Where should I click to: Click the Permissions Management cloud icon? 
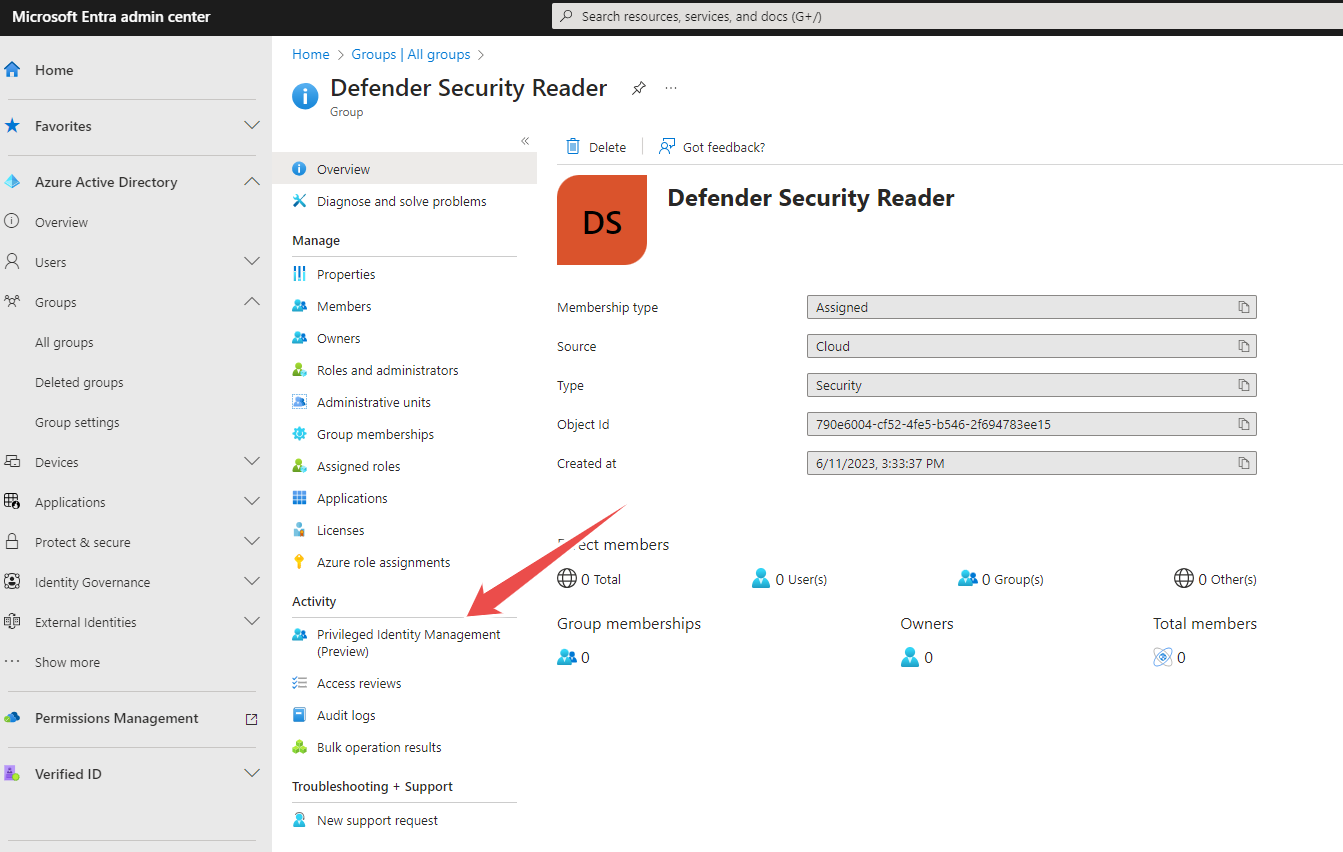pyautogui.click(x=12, y=718)
